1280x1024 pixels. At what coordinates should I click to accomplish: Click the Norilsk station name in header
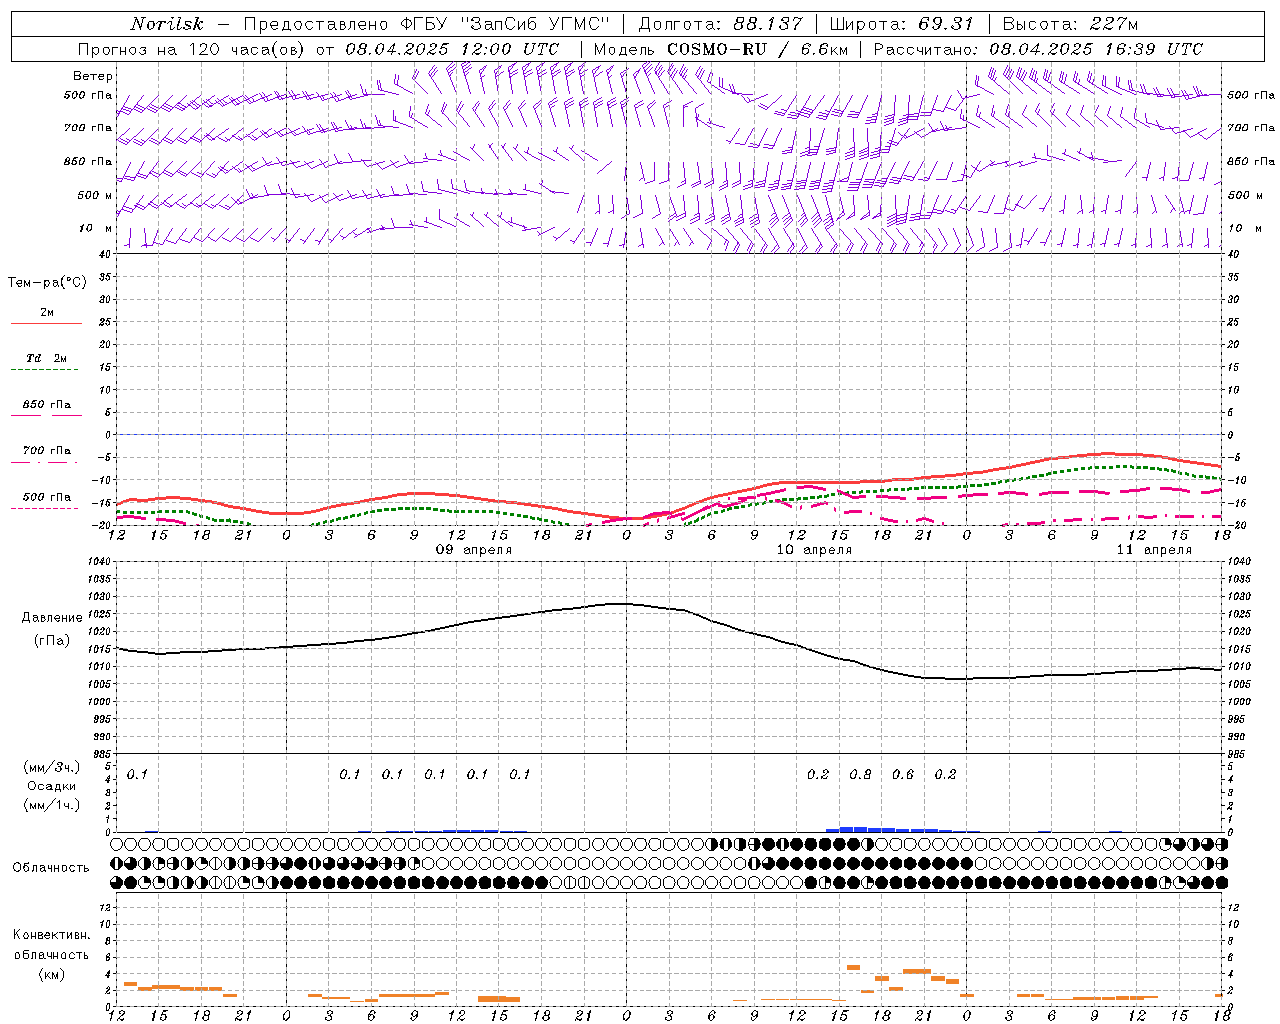click(x=167, y=24)
